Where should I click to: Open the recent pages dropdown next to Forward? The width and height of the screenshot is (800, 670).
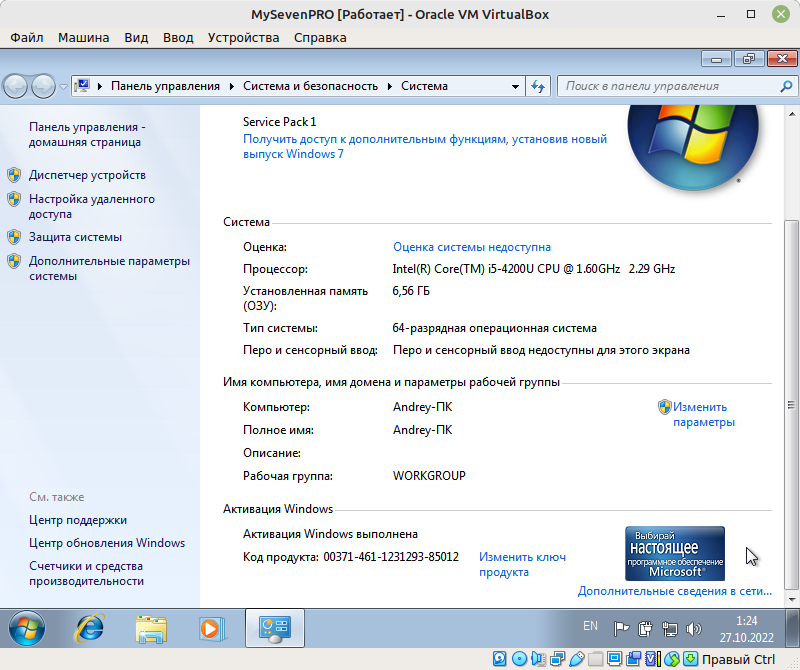[x=63, y=87]
